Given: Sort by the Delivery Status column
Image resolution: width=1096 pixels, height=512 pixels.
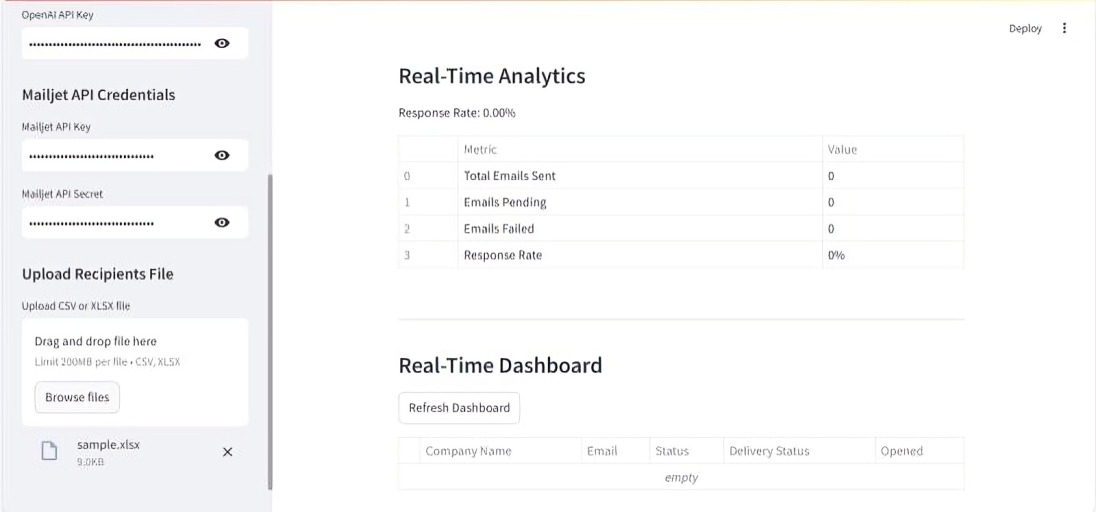Looking at the screenshot, I should point(769,451).
